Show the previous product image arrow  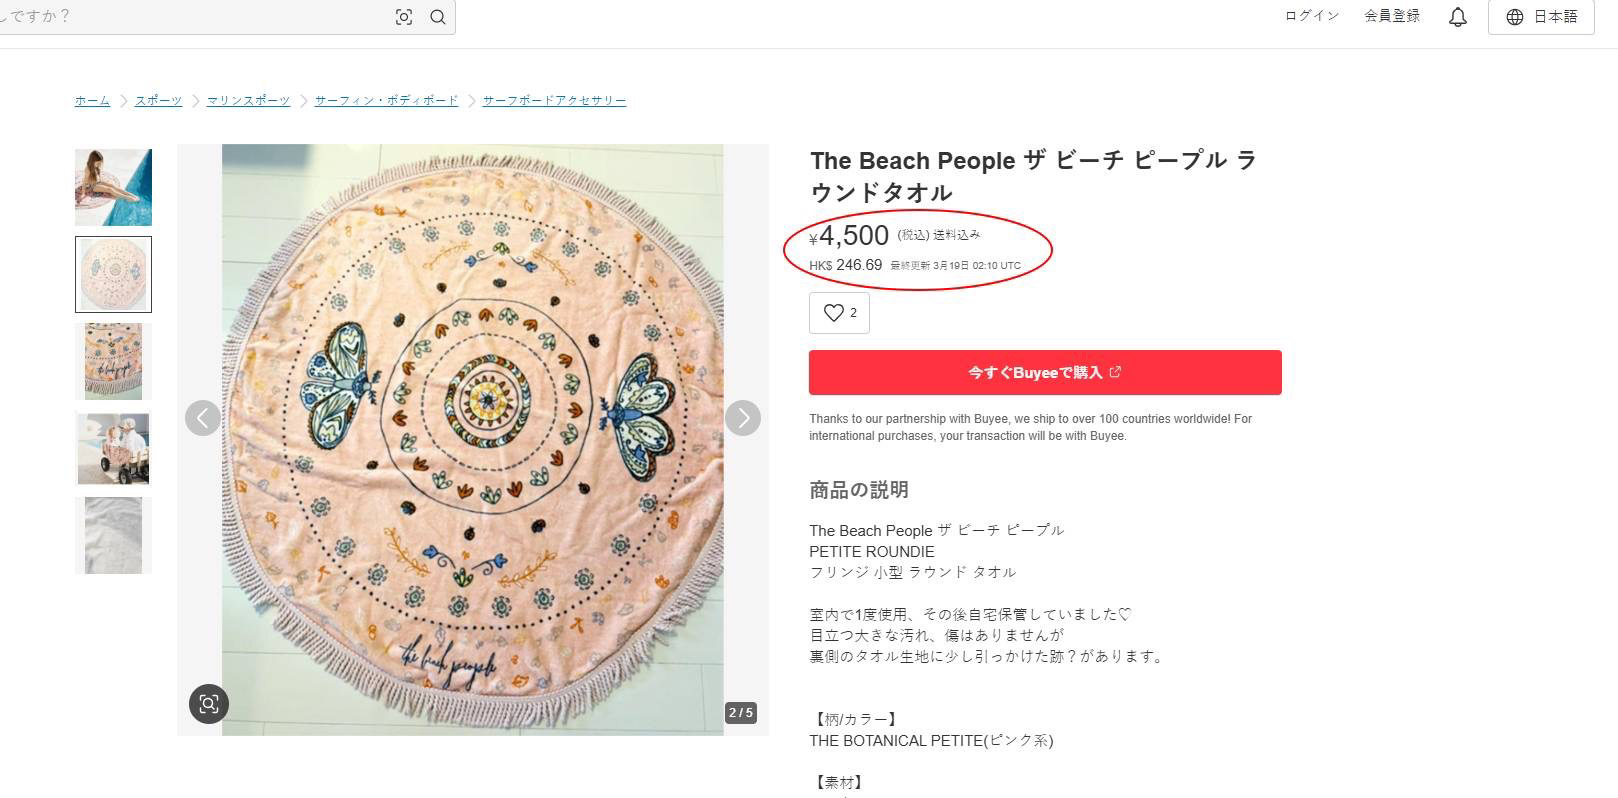pyautogui.click(x=203, y=418)
